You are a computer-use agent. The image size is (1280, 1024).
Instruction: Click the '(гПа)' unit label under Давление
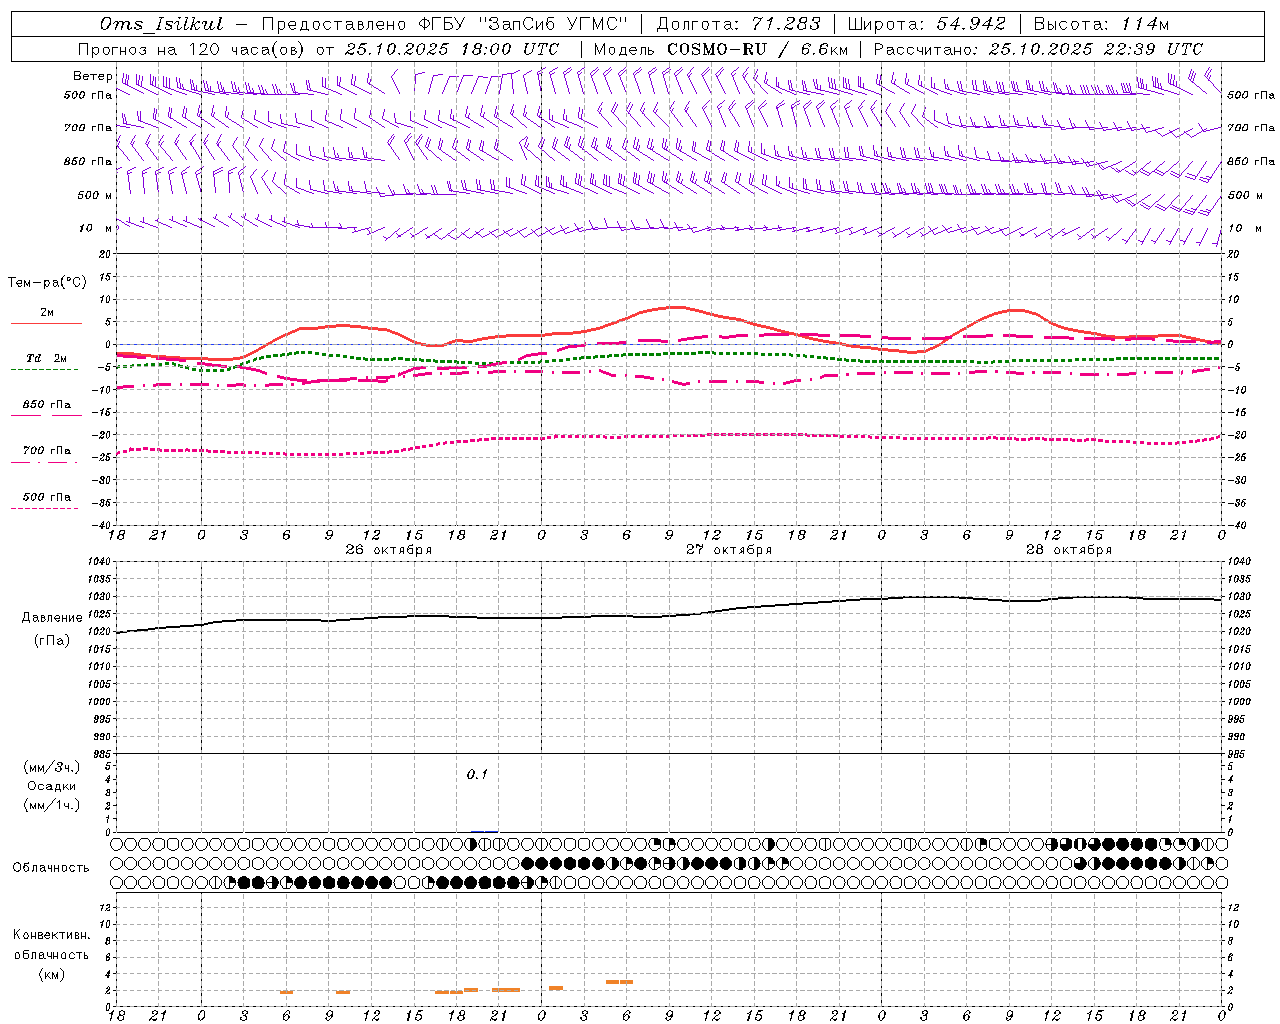[52, 641]
